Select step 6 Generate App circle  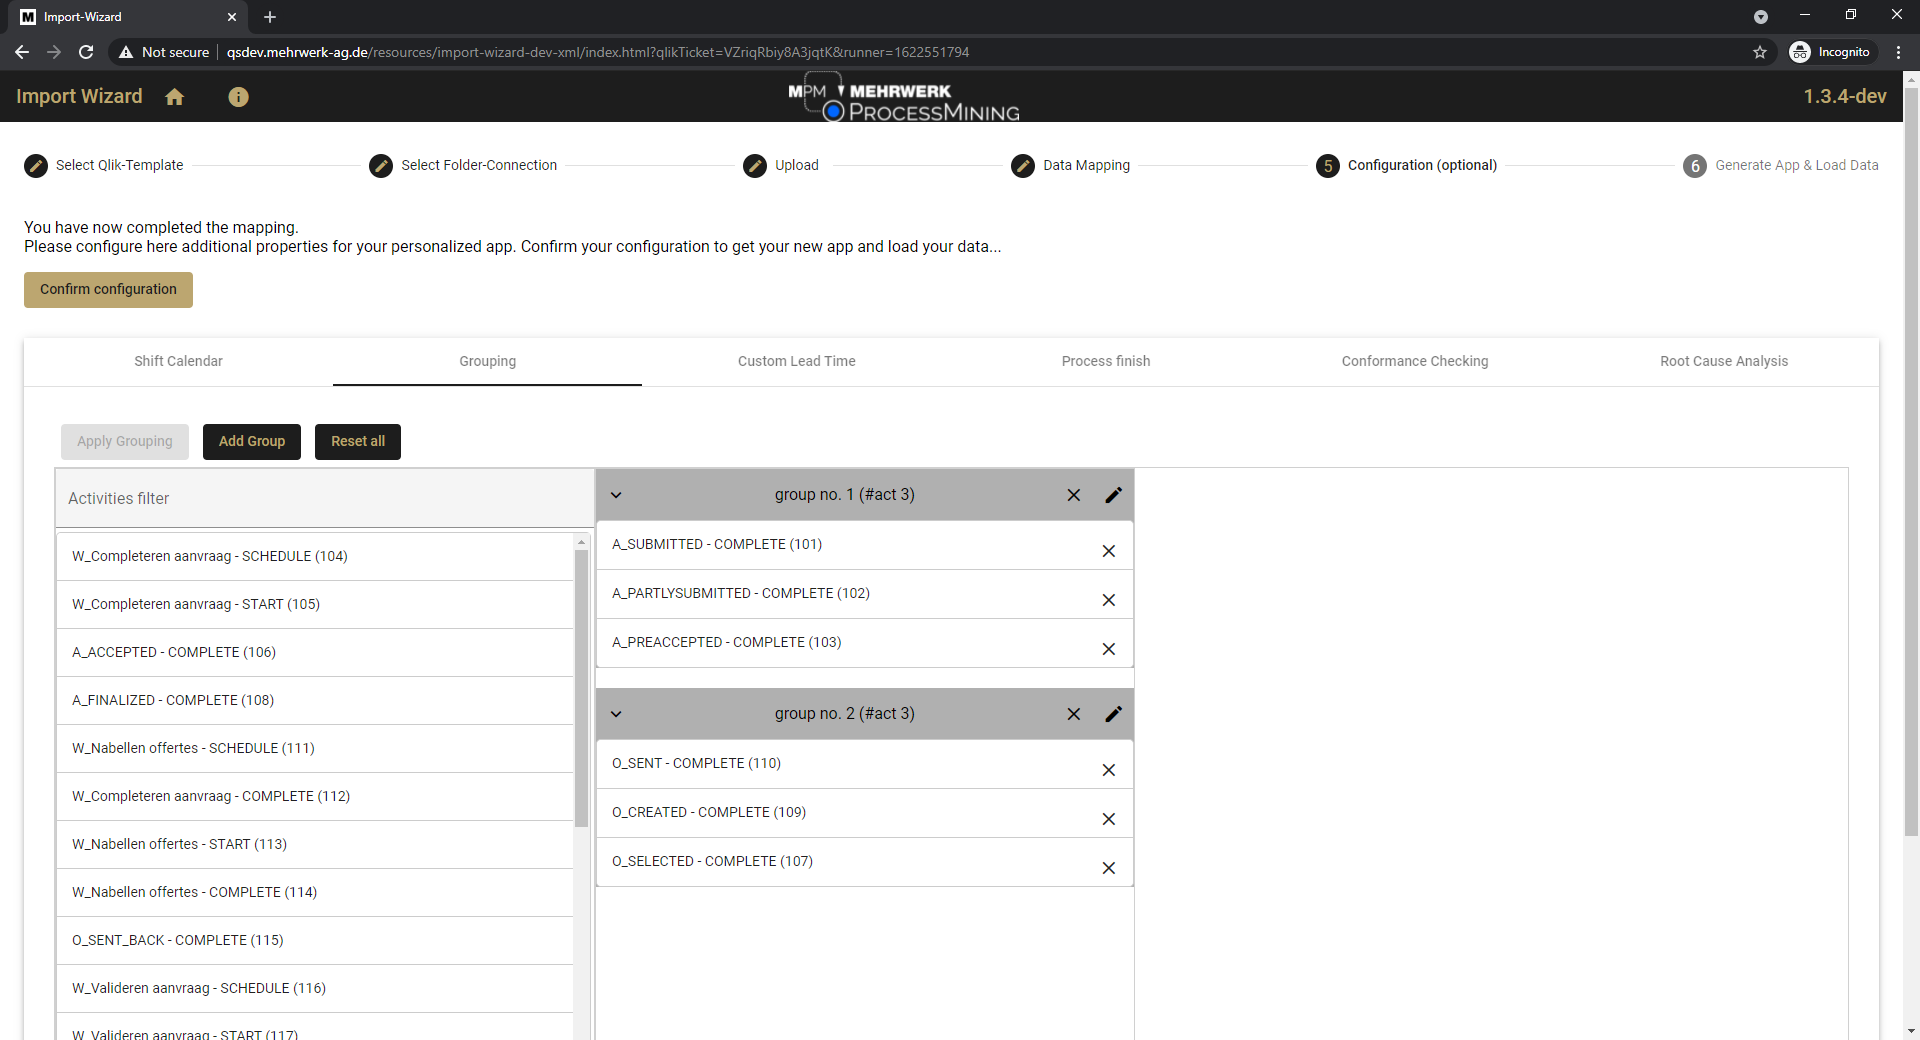click(1695, 166)
